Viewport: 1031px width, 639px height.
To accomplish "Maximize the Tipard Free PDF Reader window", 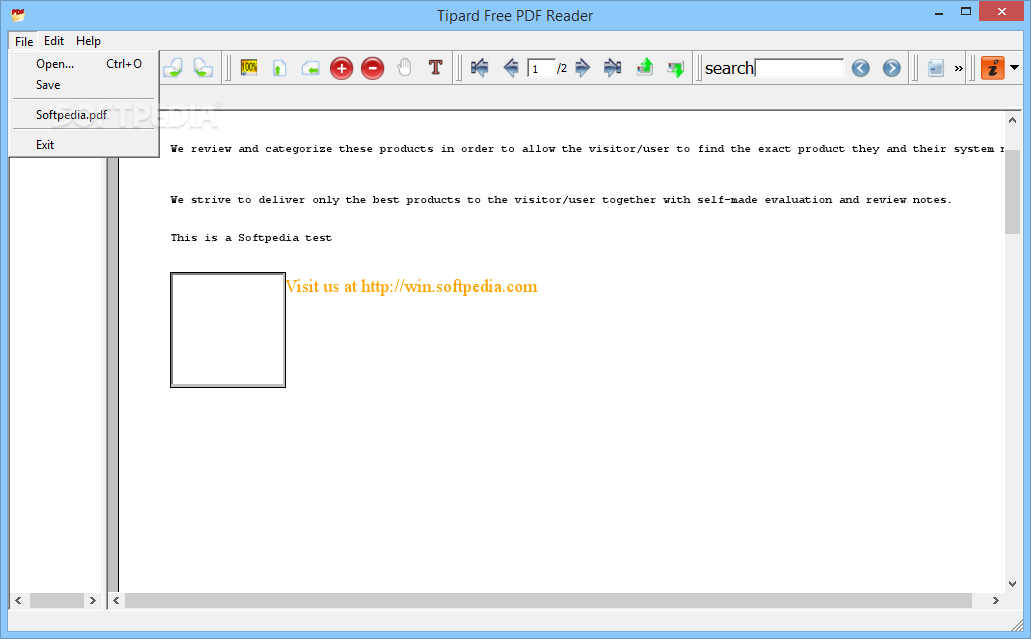I will pyautogui.click(x=966, y=12).
